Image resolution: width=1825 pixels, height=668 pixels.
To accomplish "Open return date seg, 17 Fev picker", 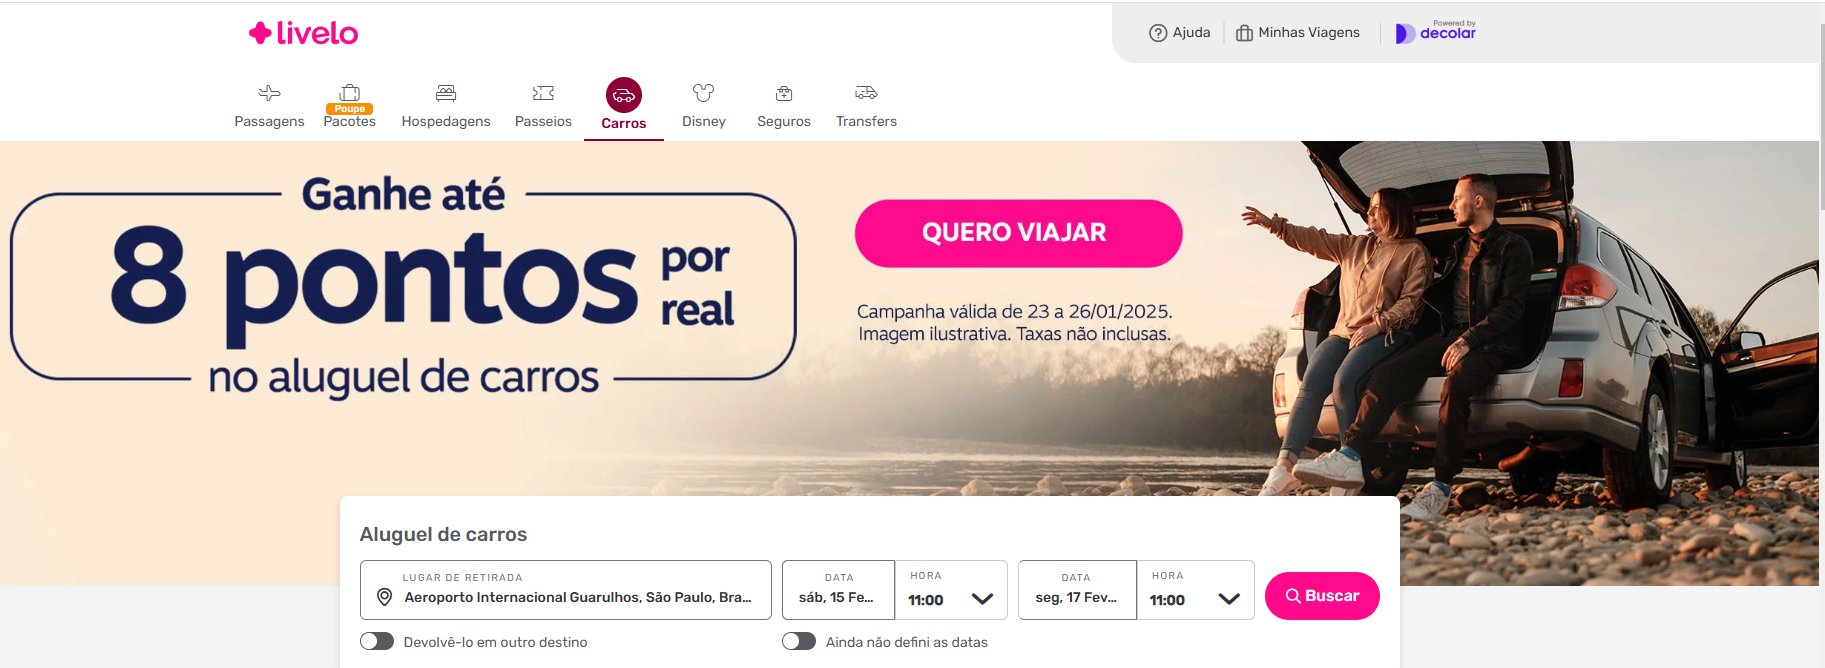I will (1077, 590).
